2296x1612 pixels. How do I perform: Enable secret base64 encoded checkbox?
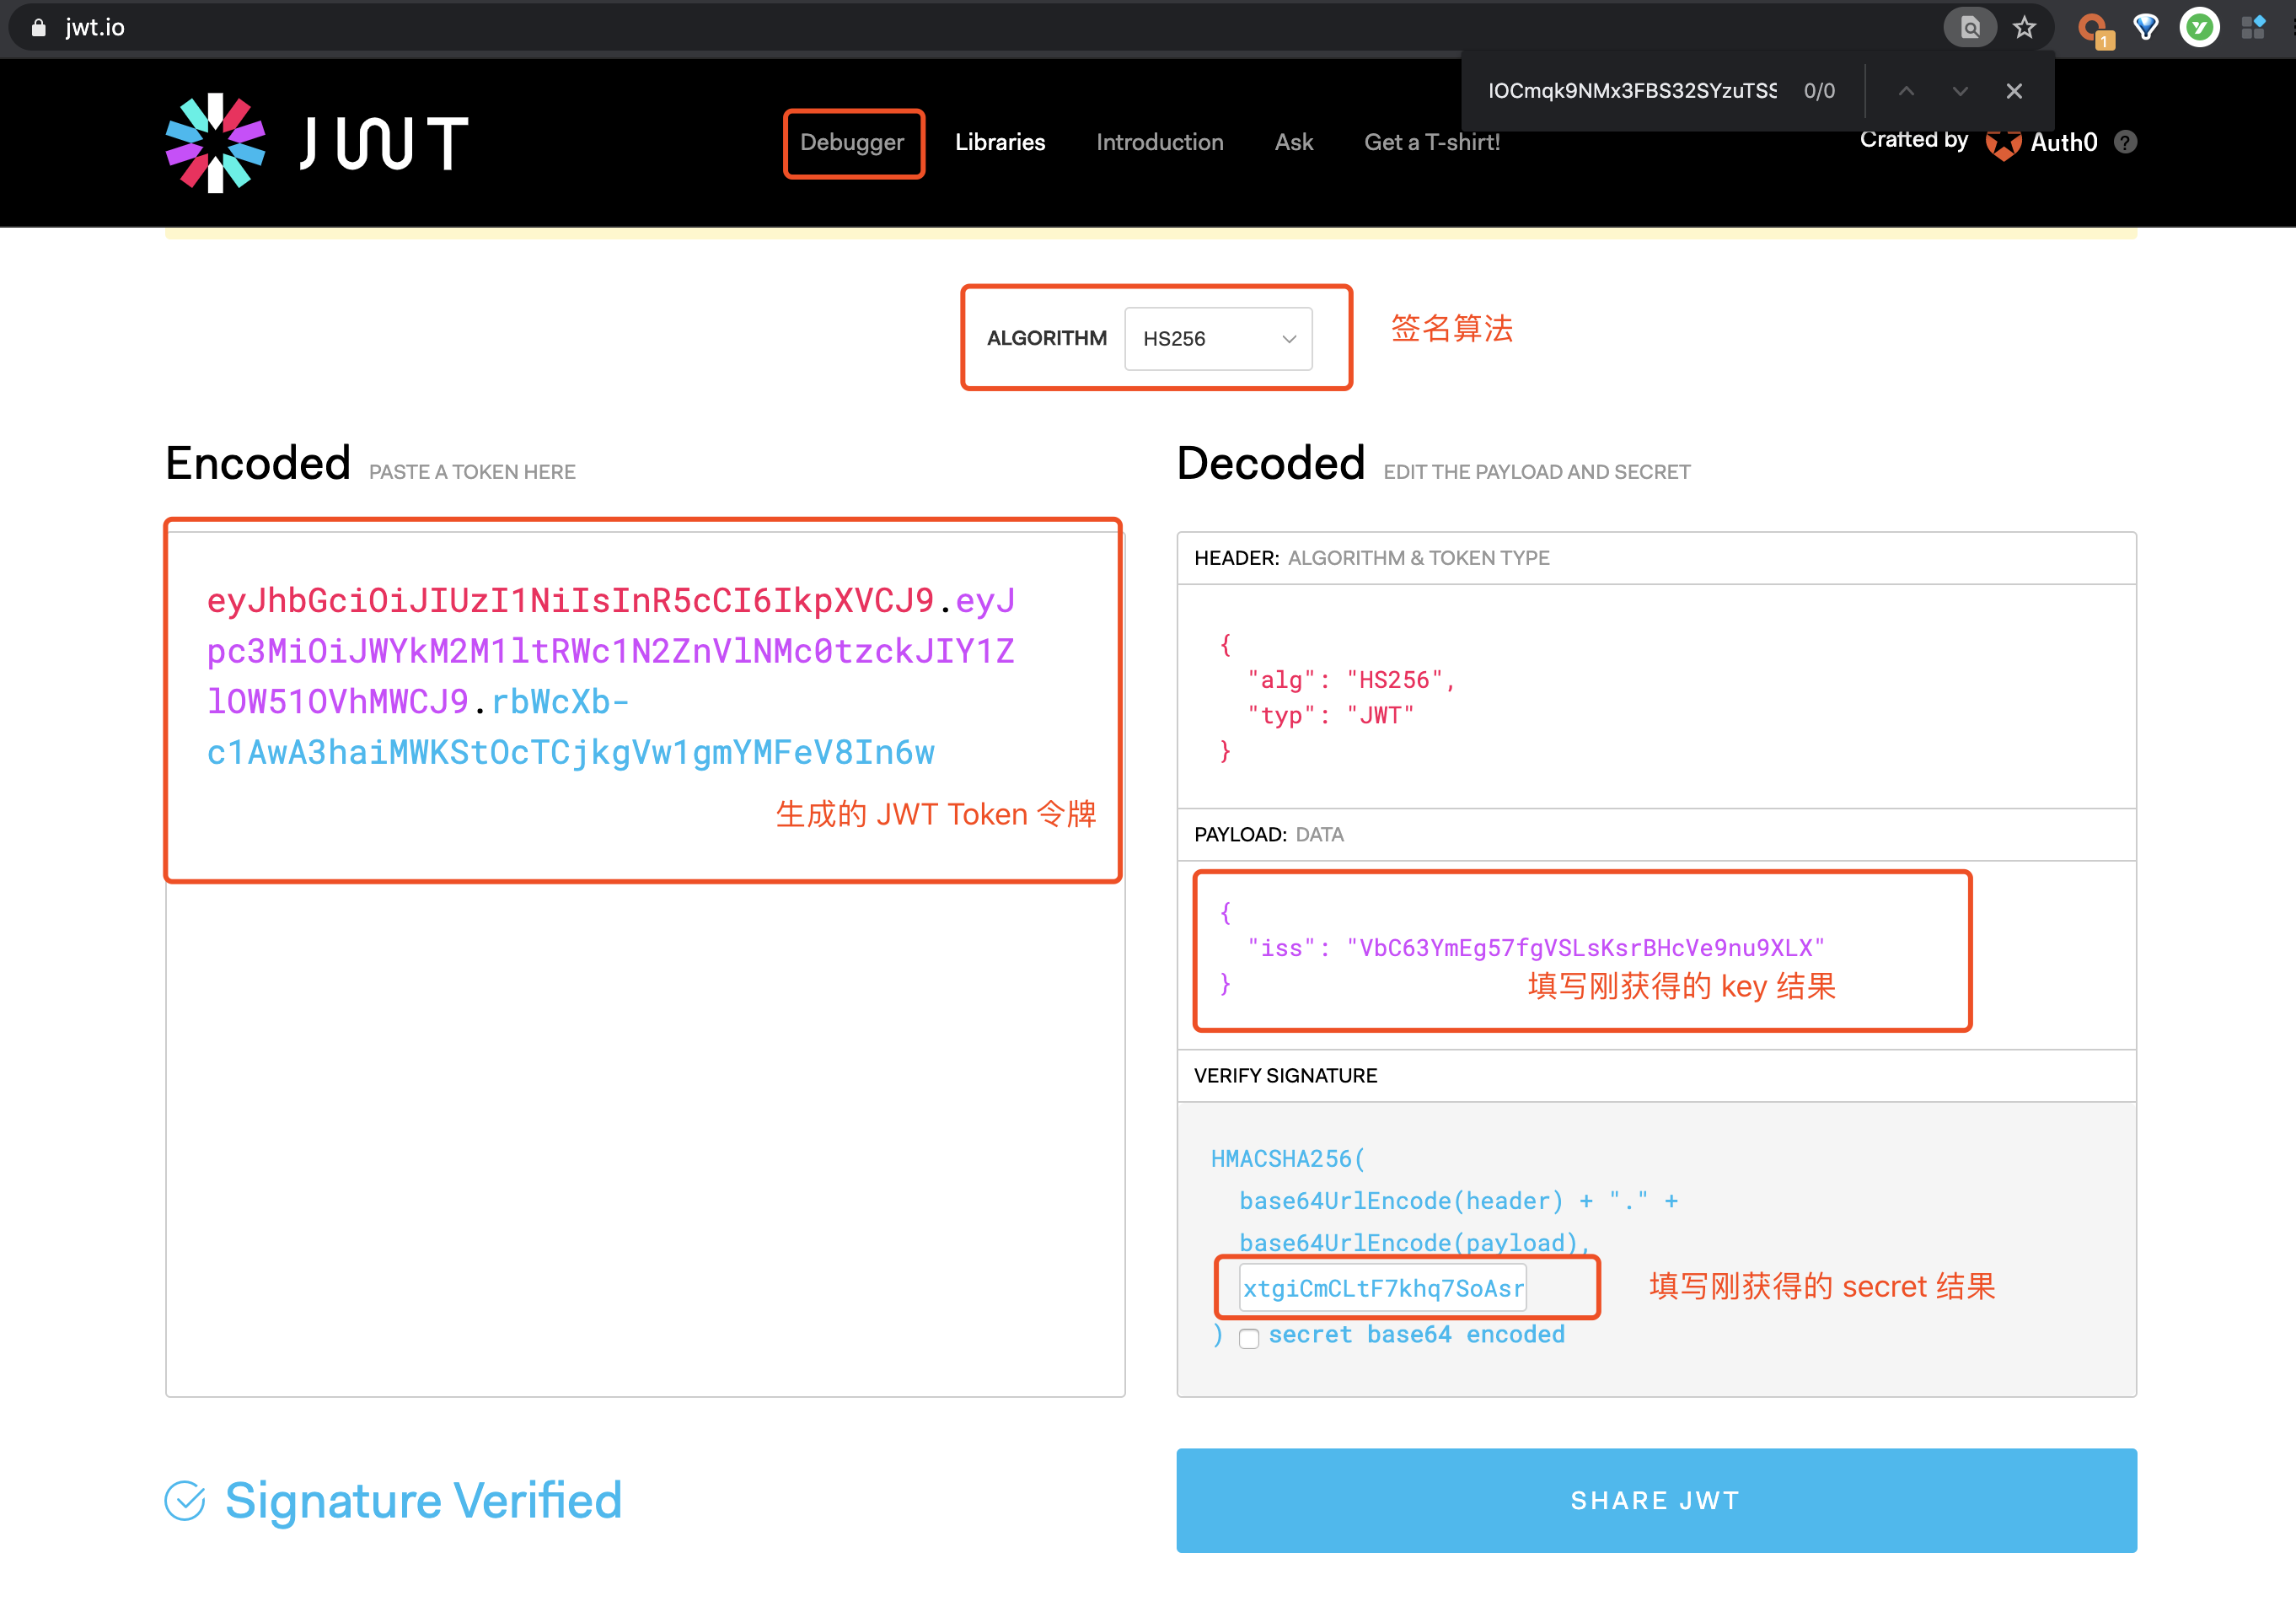pyautogui.click(x=1249, y=1338)
